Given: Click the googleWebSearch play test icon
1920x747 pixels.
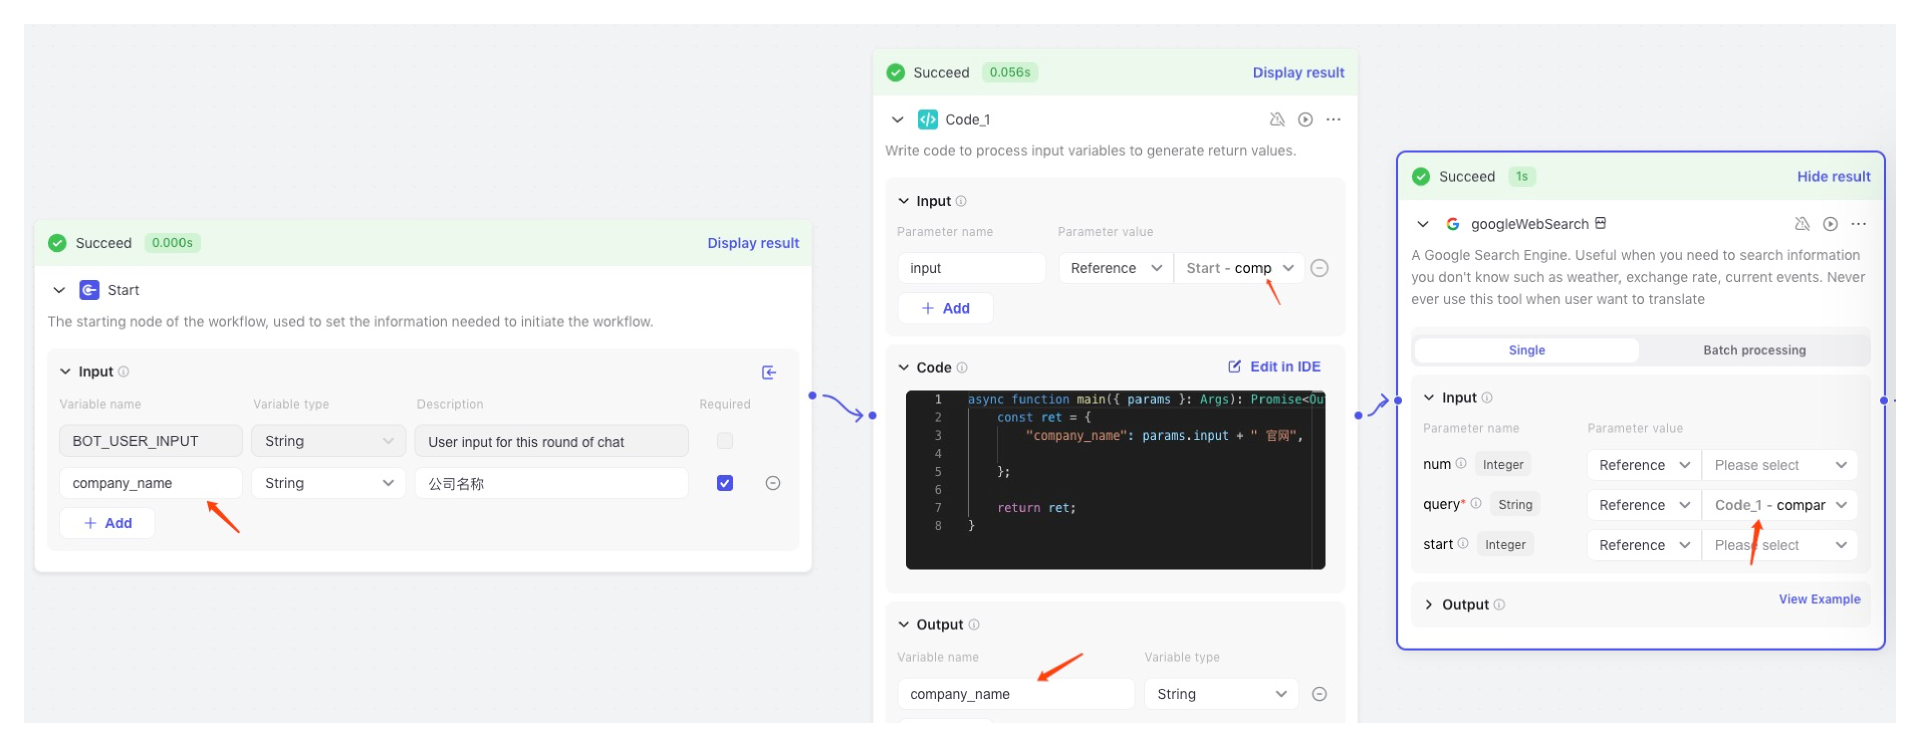Looking at the screenshot, I should (x=1830, y=224).
